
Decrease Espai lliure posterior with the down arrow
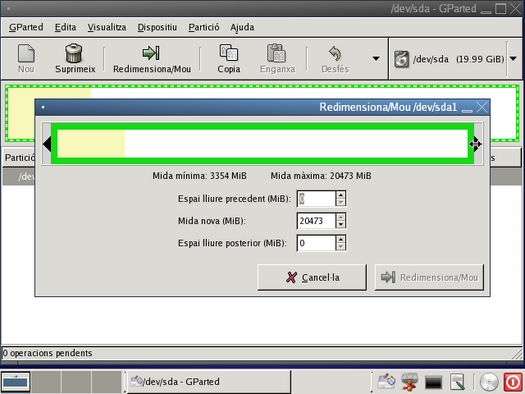[341, 247]
